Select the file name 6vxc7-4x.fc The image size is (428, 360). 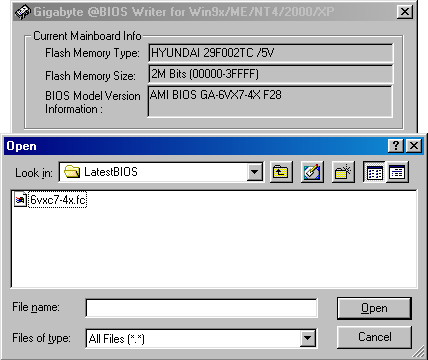click(x=58, y=200)
